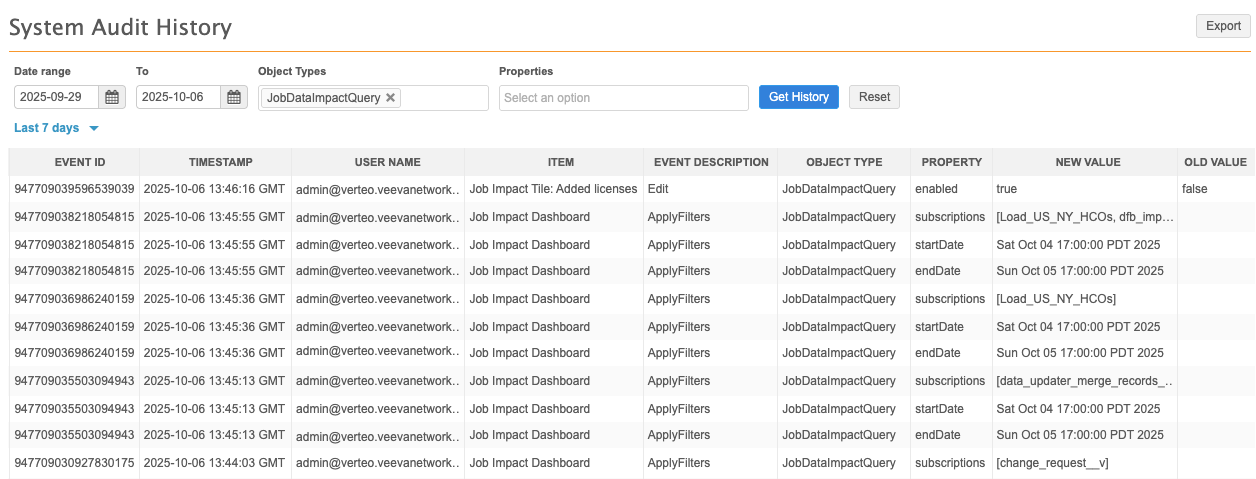Remove JobDataImpactQuery object type tag
Image resolution: width=1256 pixels, height=479 pixels.
coord(391,98)
